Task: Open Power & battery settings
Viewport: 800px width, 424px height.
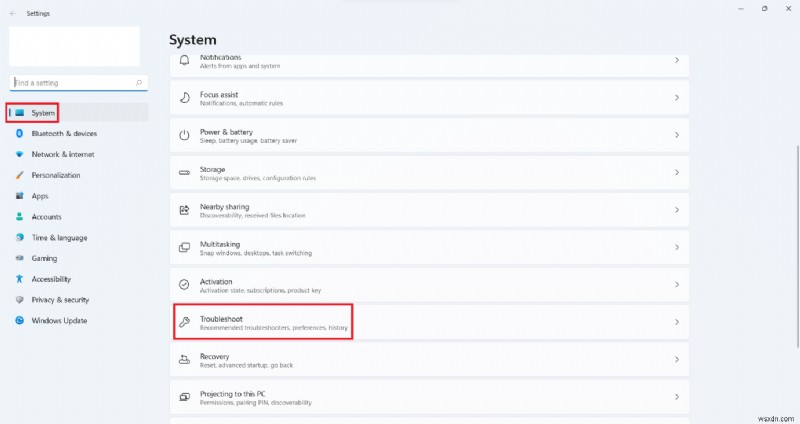Action: point(429,135)
